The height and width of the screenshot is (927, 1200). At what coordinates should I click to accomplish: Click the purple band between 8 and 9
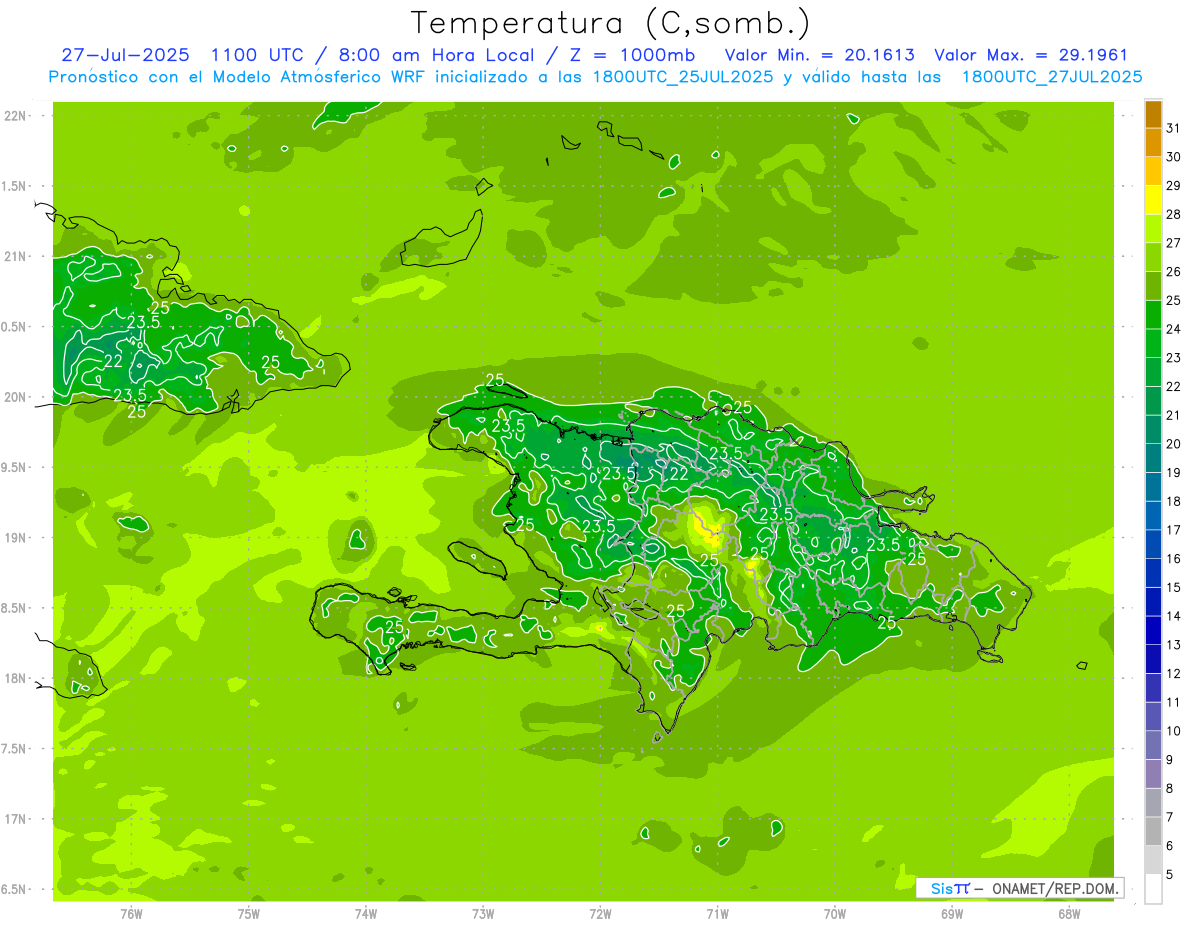coord(1153,774)
